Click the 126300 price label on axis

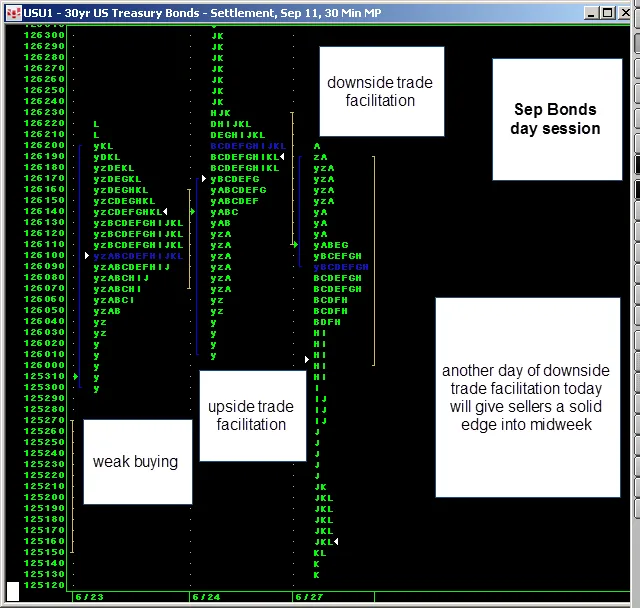(x=45, y=35)
